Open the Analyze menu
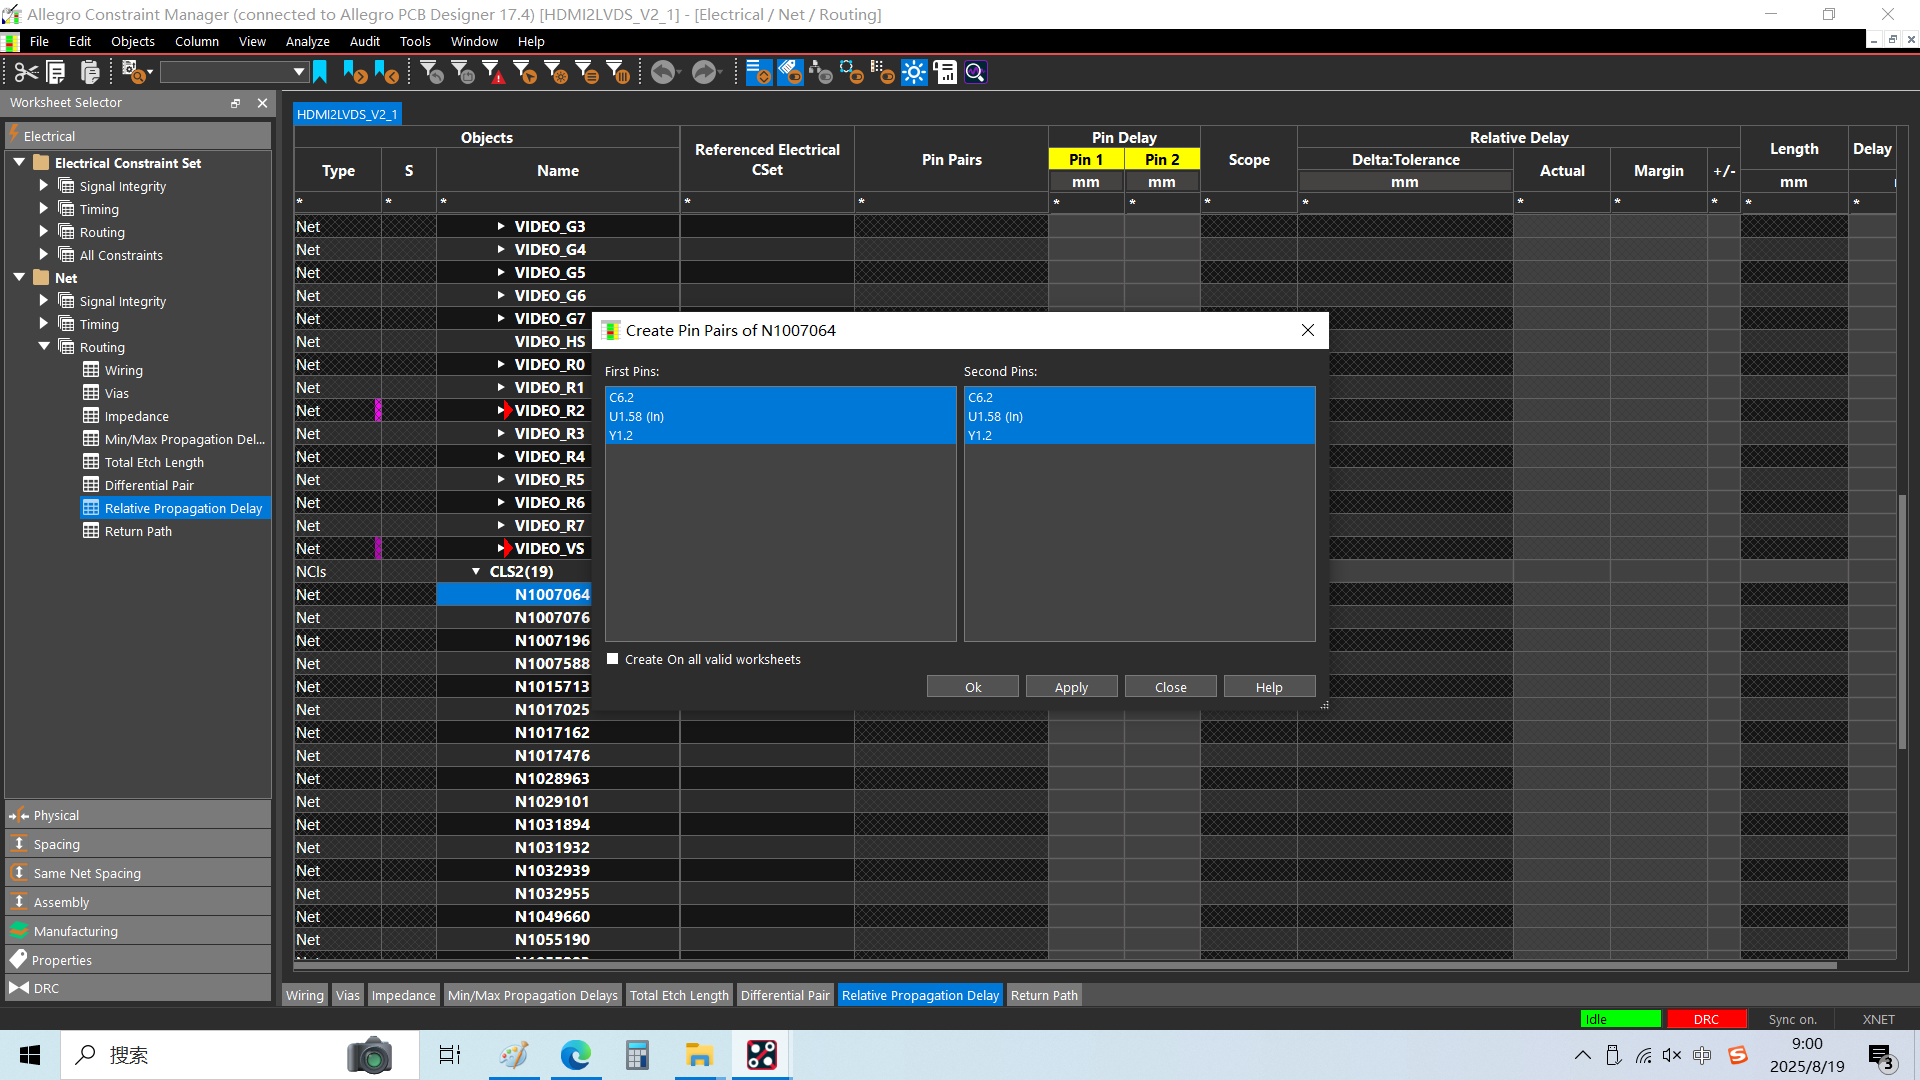The width and height of the screenshot is (1920, 1080). 307,41
